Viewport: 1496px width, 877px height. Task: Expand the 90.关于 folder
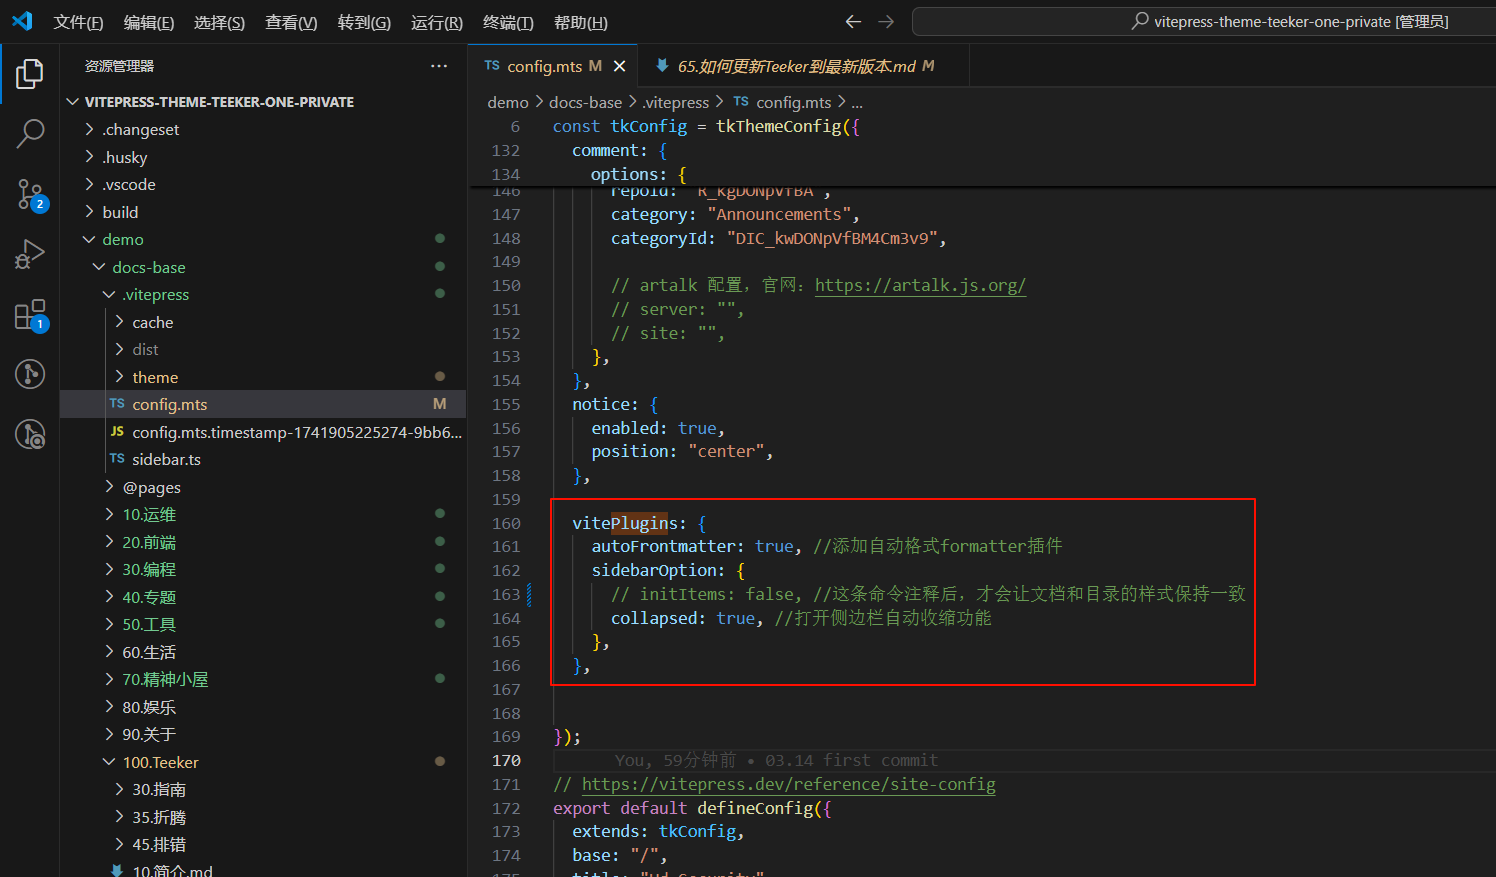coord(149,734)
